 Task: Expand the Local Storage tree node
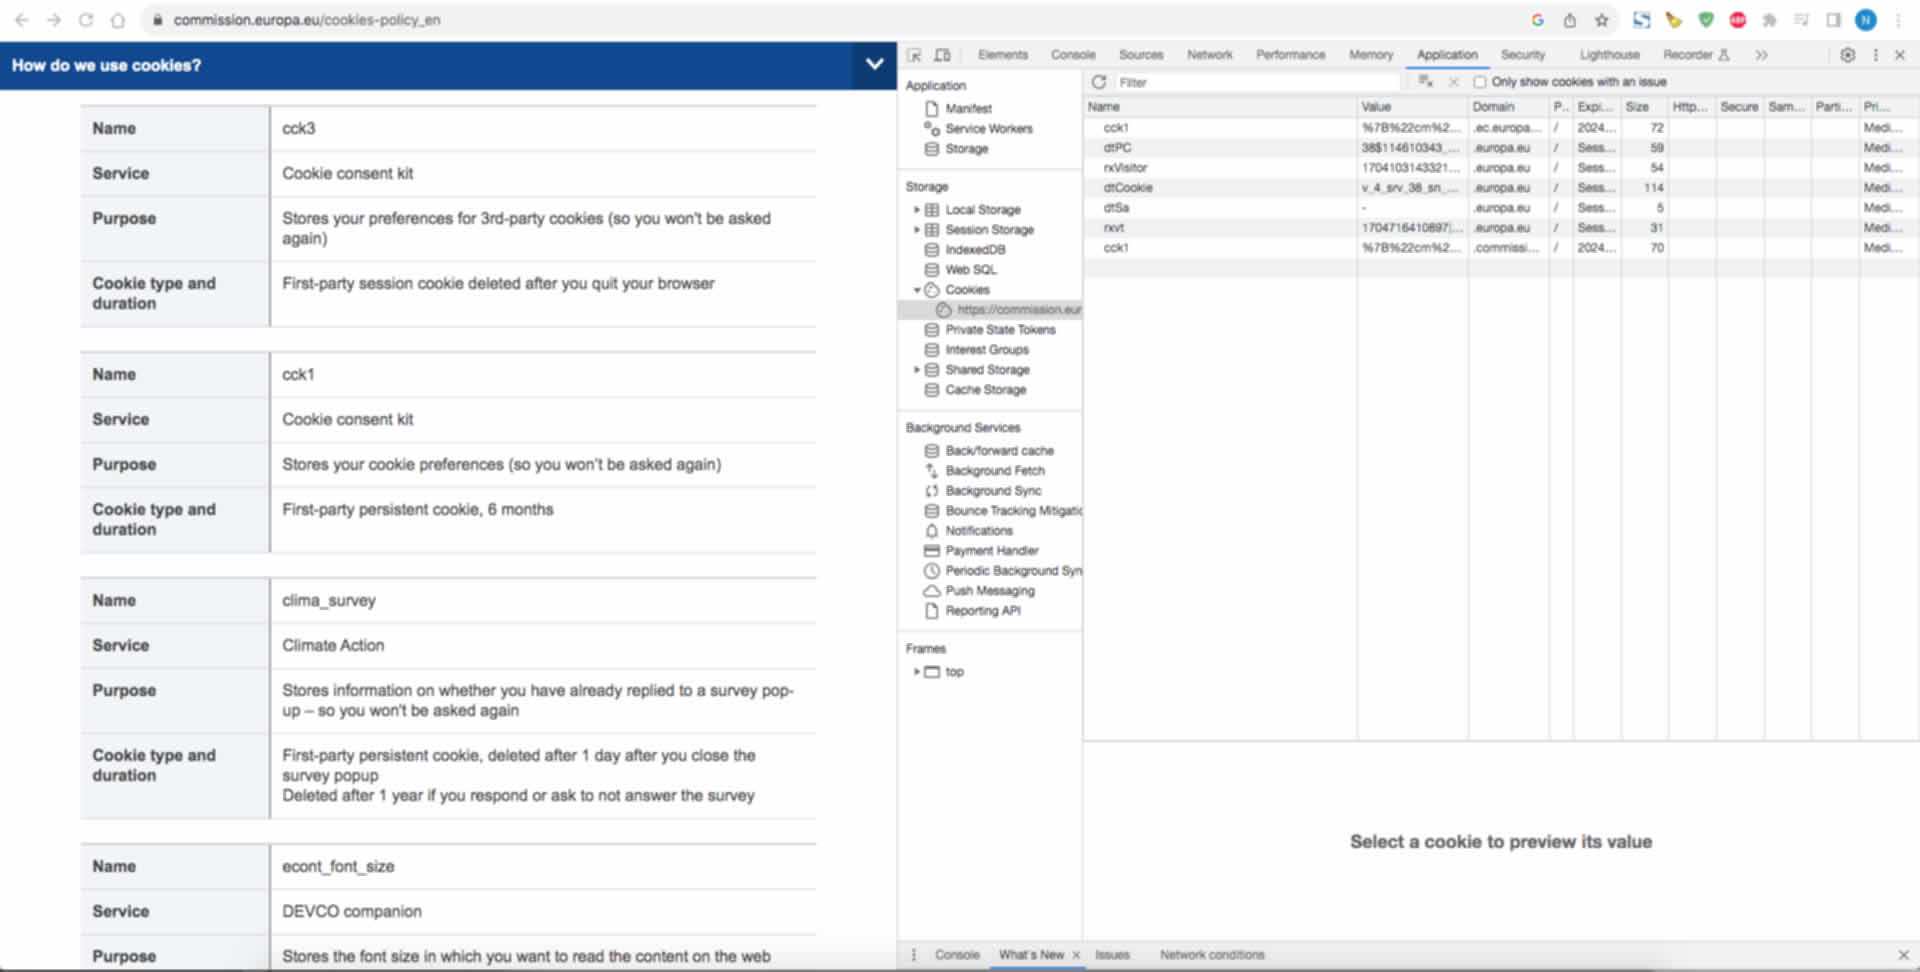(916, 210)
